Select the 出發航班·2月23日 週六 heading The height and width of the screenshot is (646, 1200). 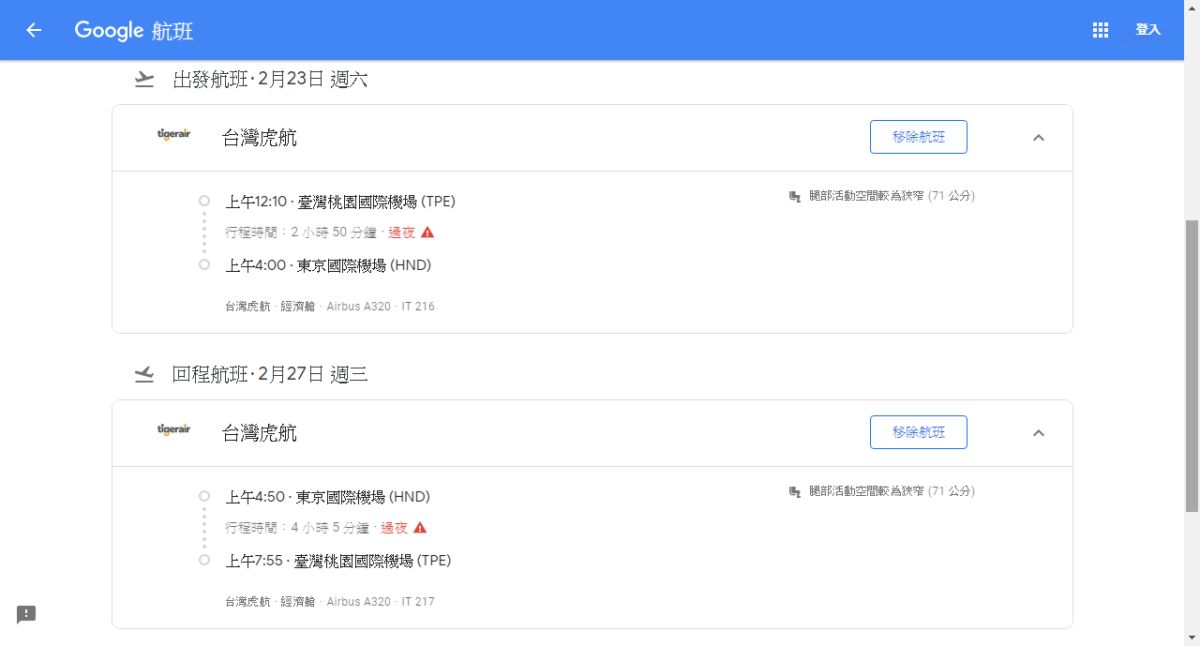coord(270,79)
